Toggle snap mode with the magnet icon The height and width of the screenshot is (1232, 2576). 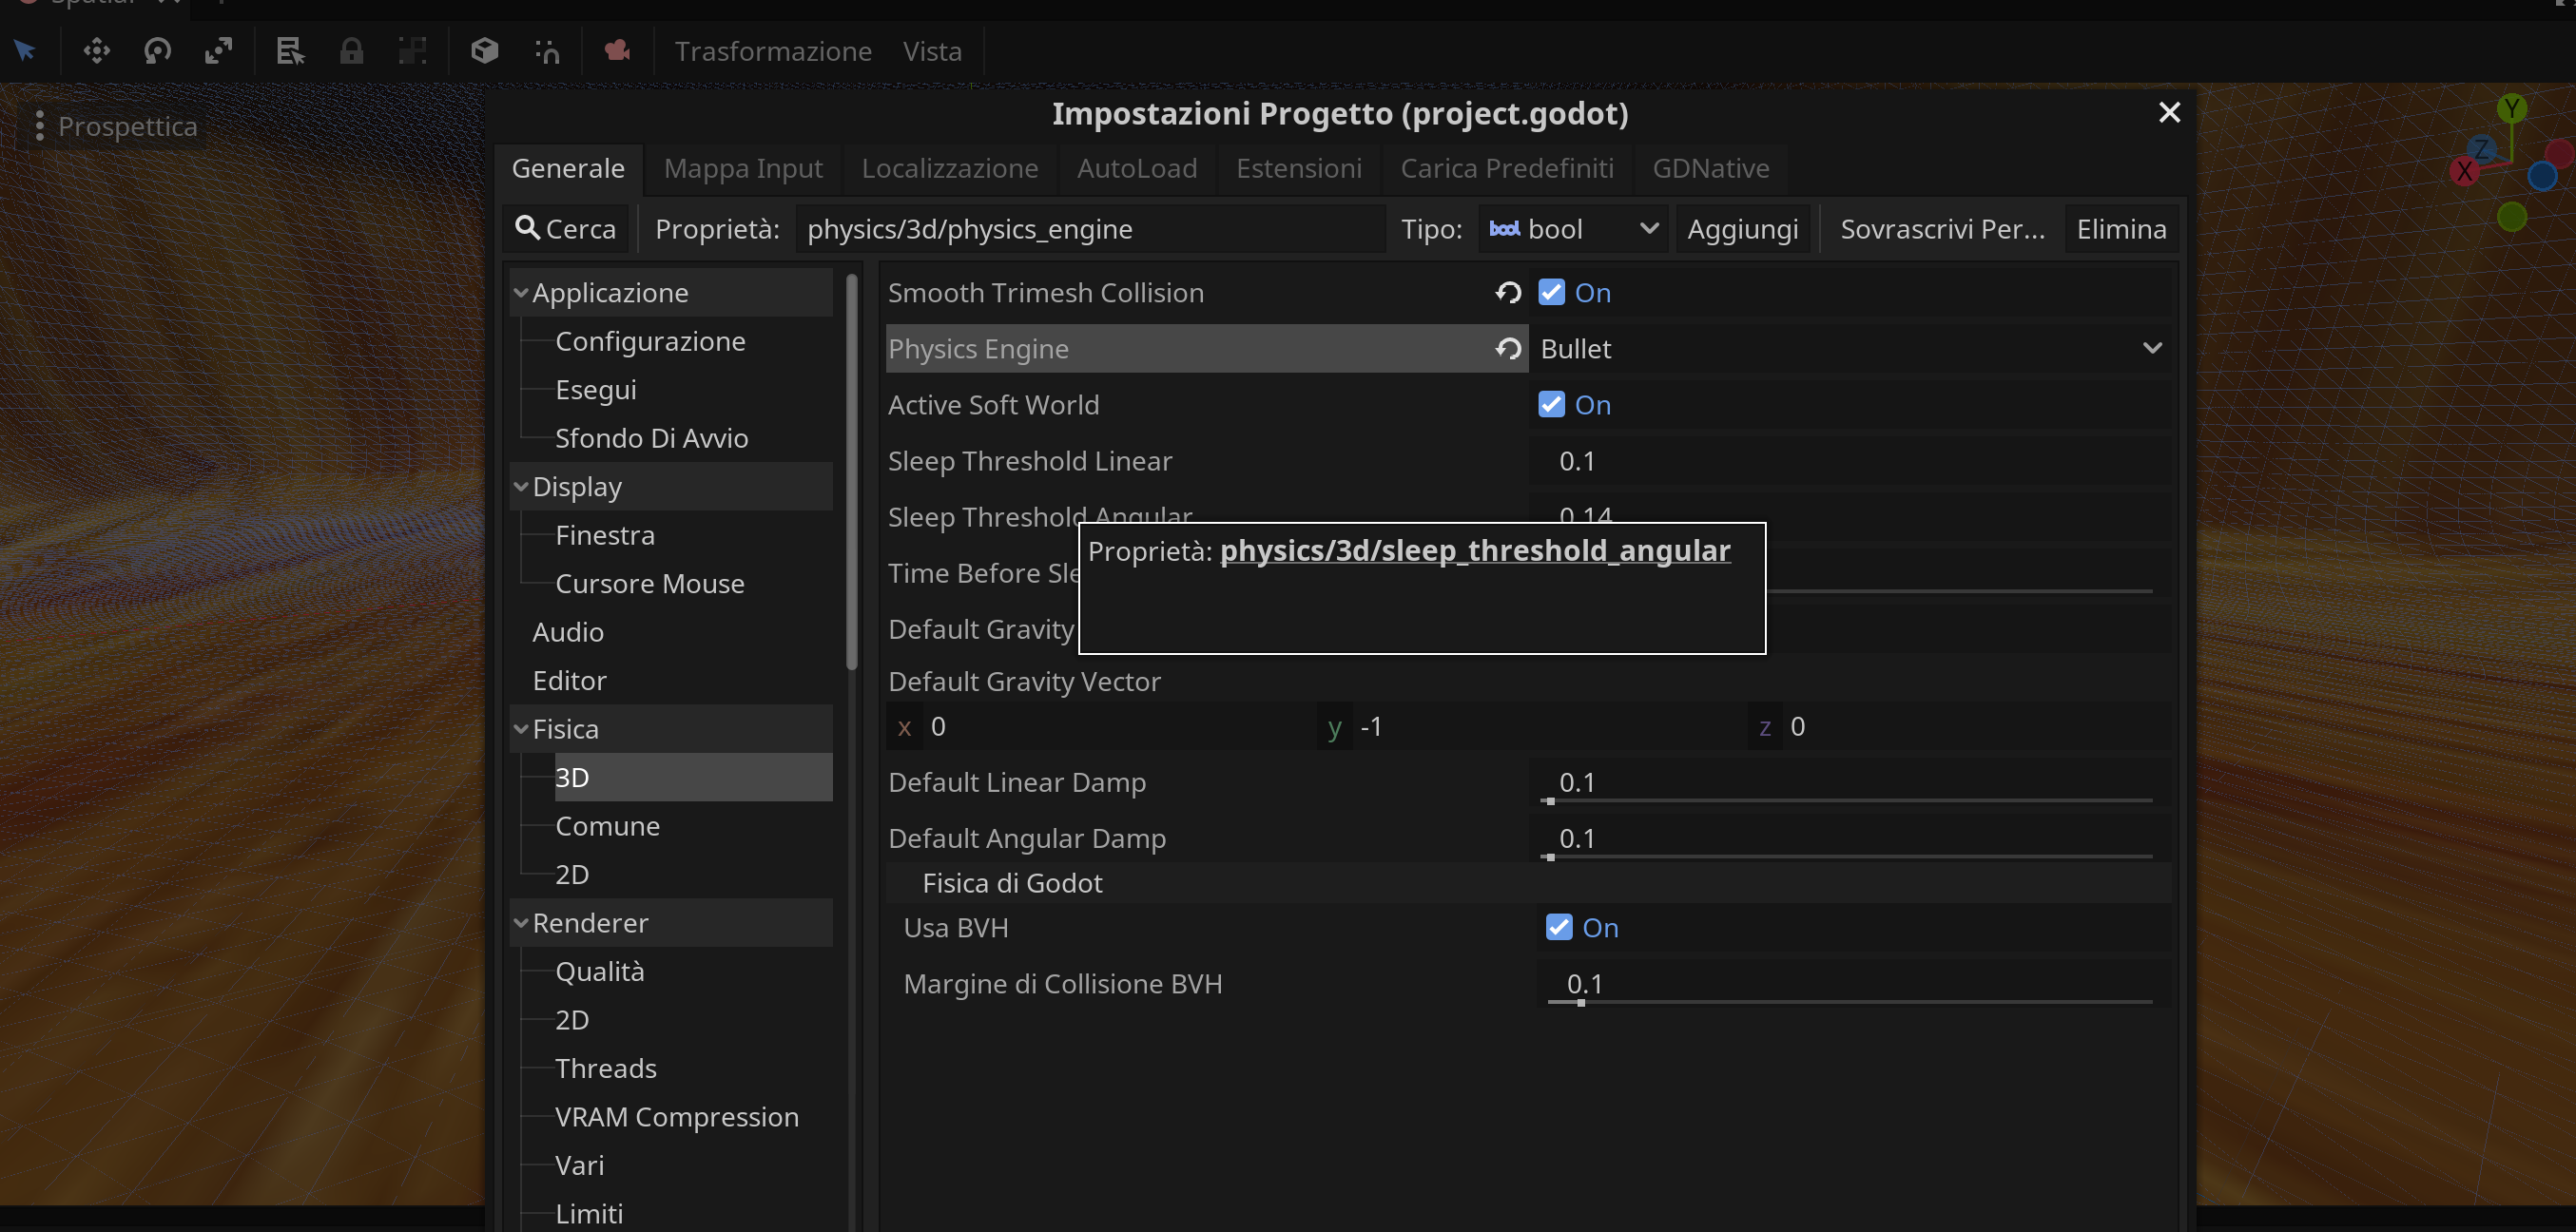click(x=547, y=50)
